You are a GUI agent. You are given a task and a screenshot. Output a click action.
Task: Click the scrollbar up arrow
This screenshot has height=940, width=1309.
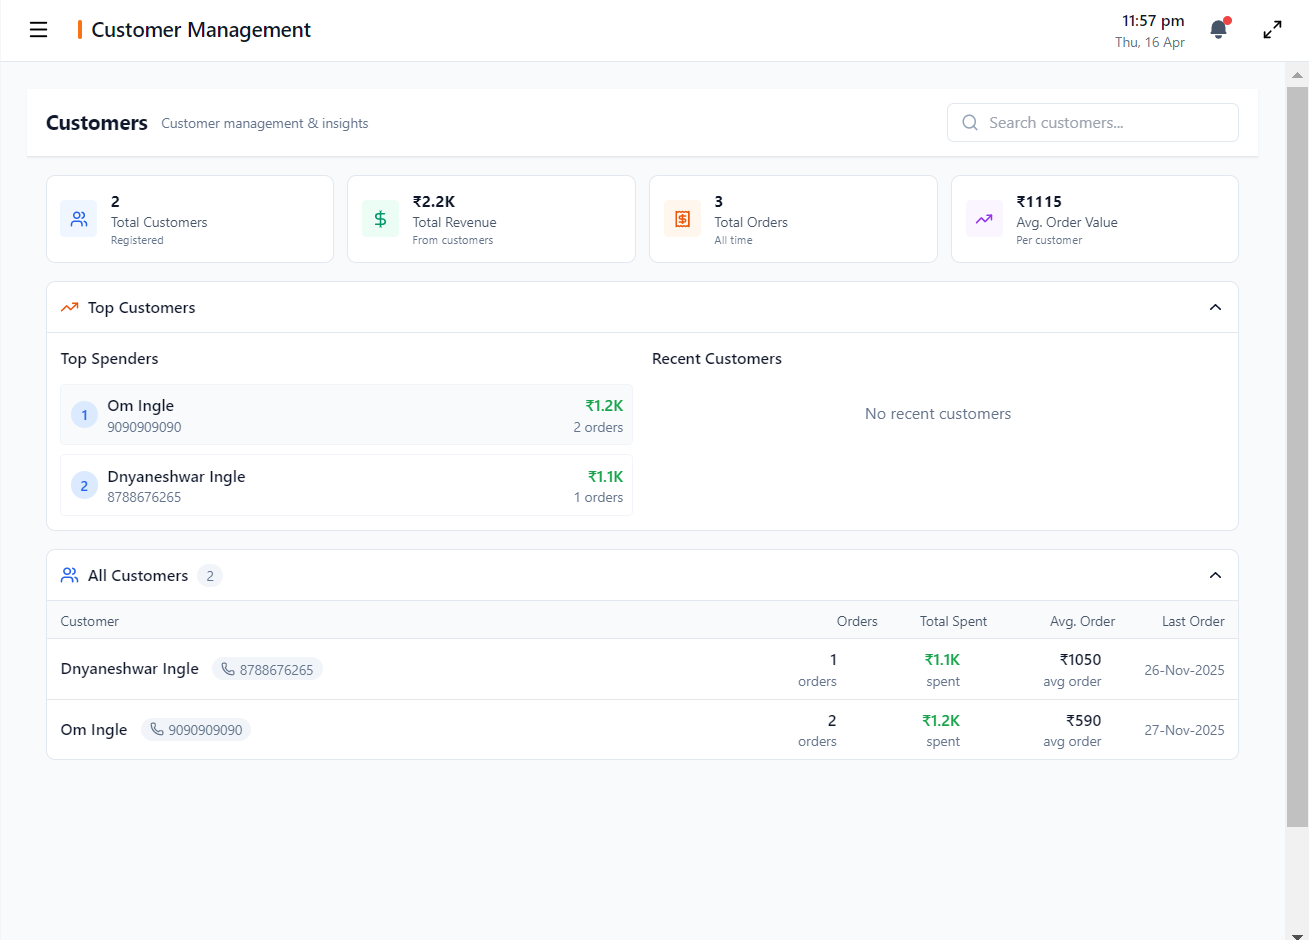click(1297, 75)
